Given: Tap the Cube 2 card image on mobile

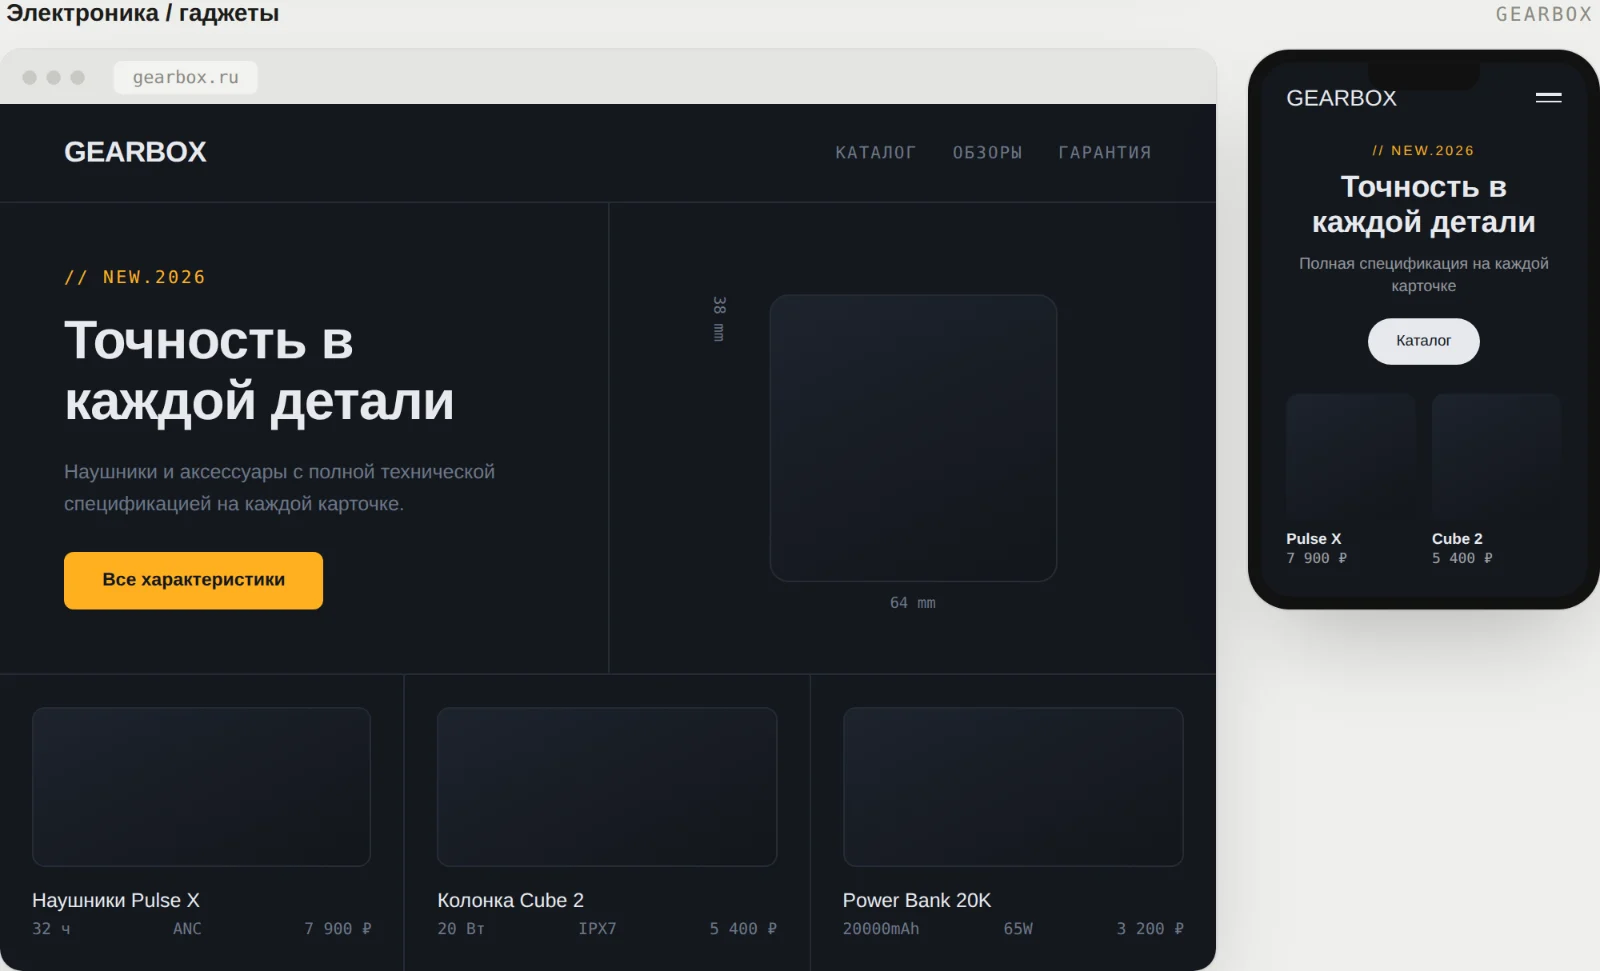Looking at the screenshot, I should [x=1496, y=456].
